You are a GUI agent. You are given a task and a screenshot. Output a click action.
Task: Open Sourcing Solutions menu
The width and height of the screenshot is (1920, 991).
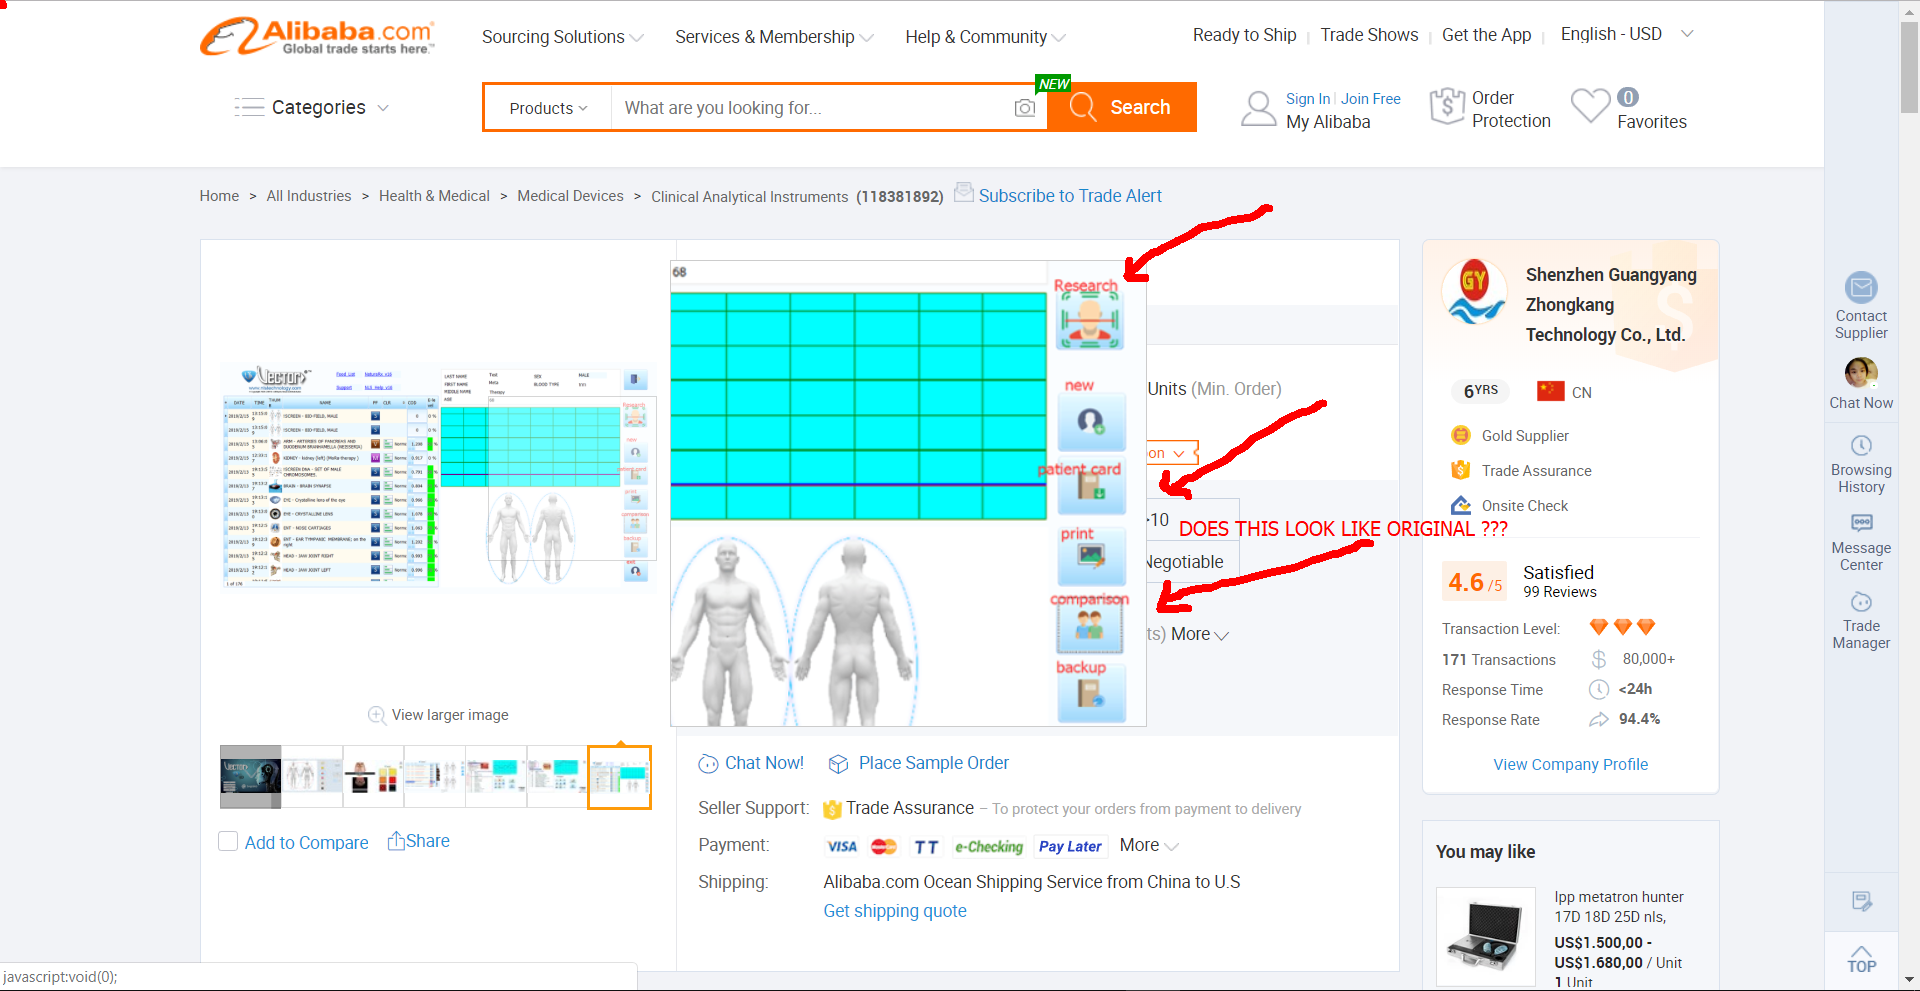pyautogui.click(x=562, y=37)
